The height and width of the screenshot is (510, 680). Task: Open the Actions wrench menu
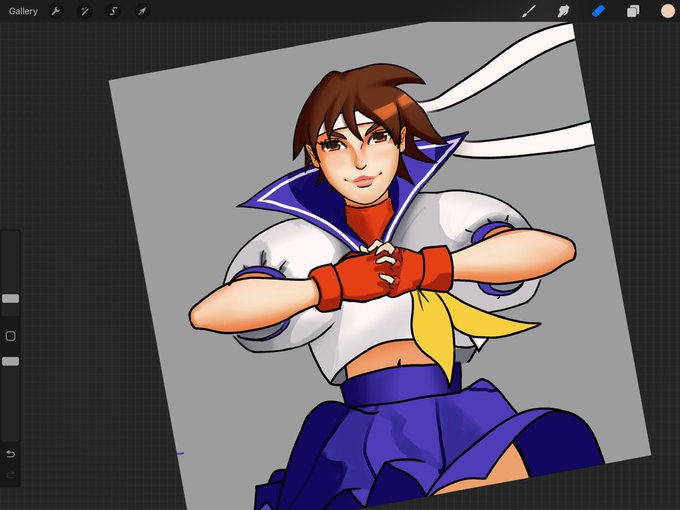(56, 11)
